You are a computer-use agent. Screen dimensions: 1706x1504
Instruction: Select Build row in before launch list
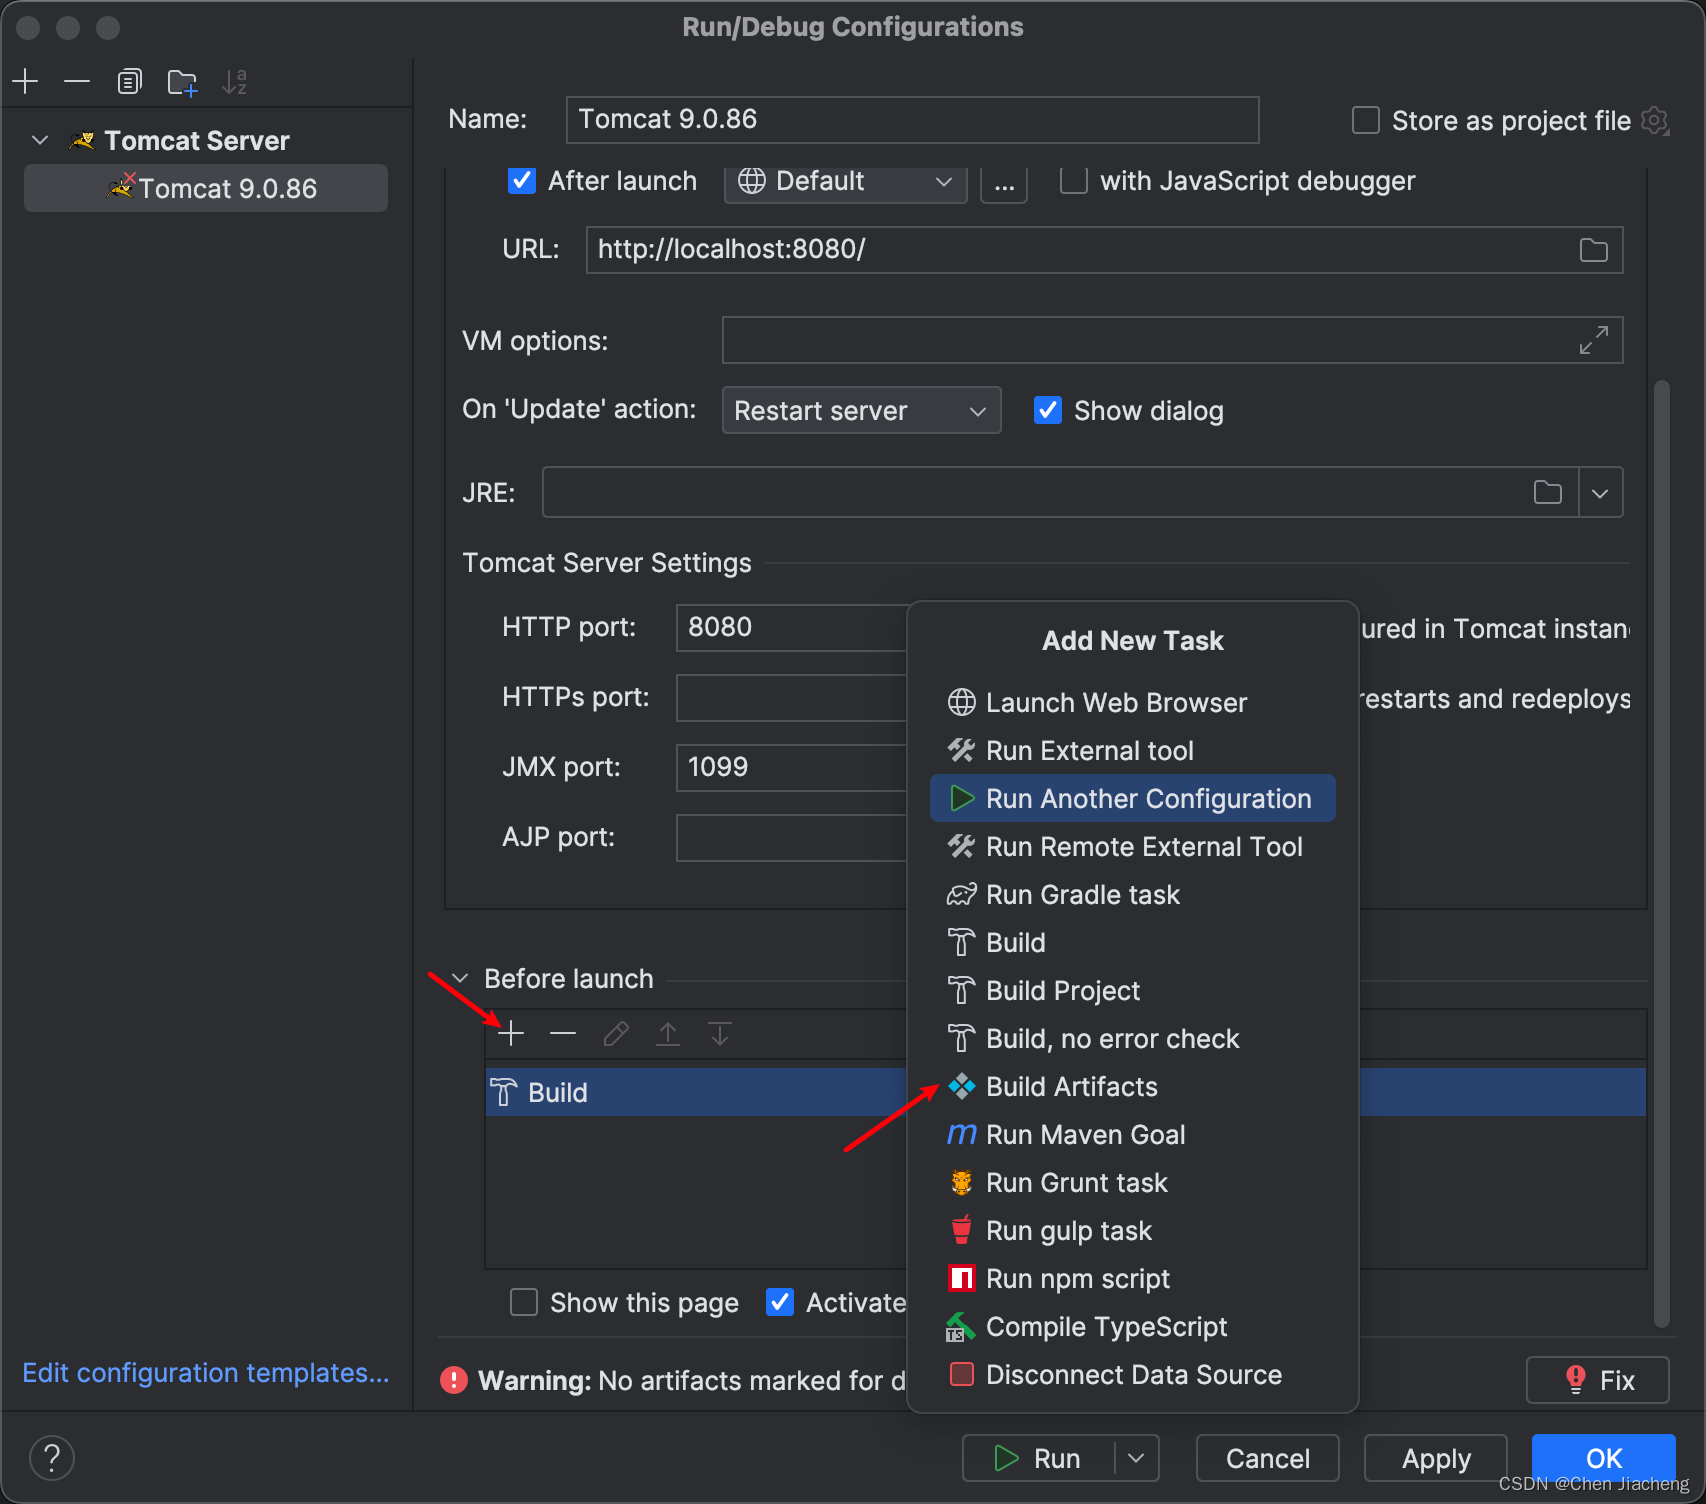697,1092
